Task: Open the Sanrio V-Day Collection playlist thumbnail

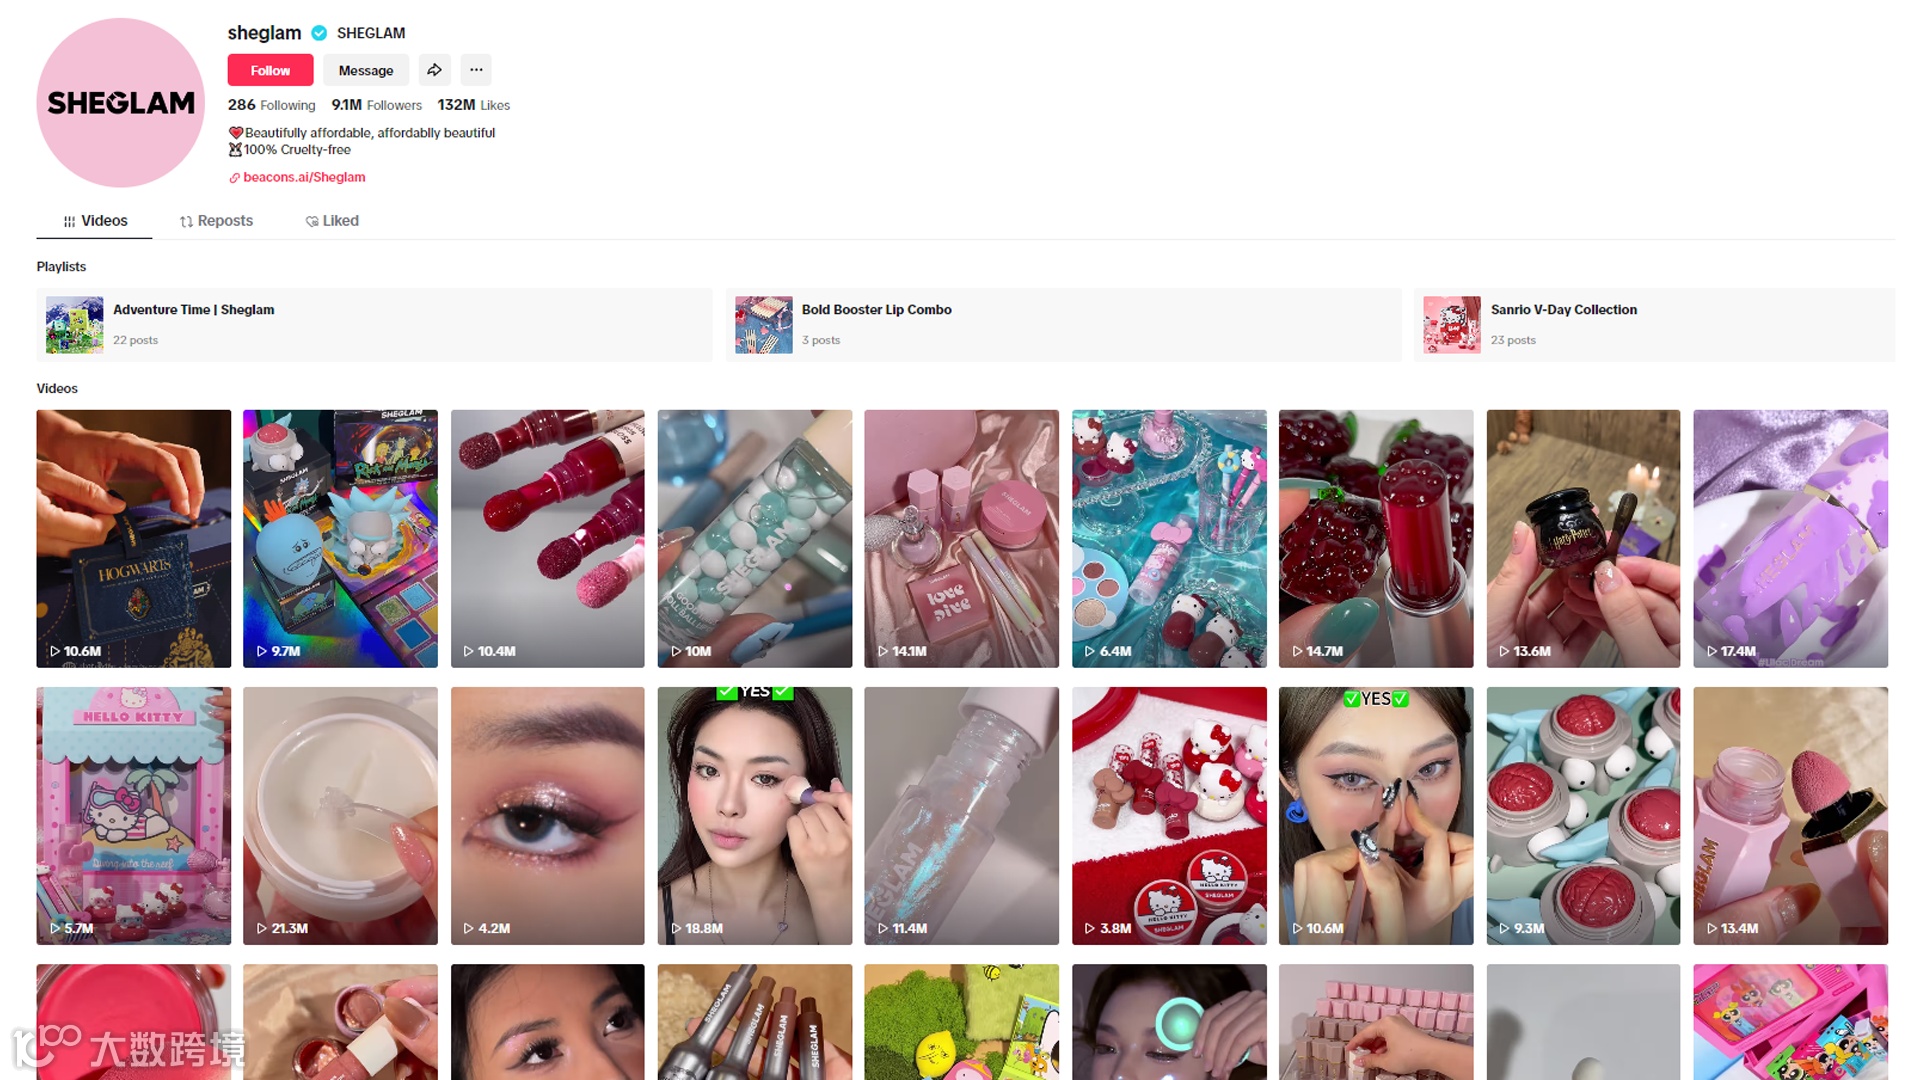Action: tap(1452, 325)
